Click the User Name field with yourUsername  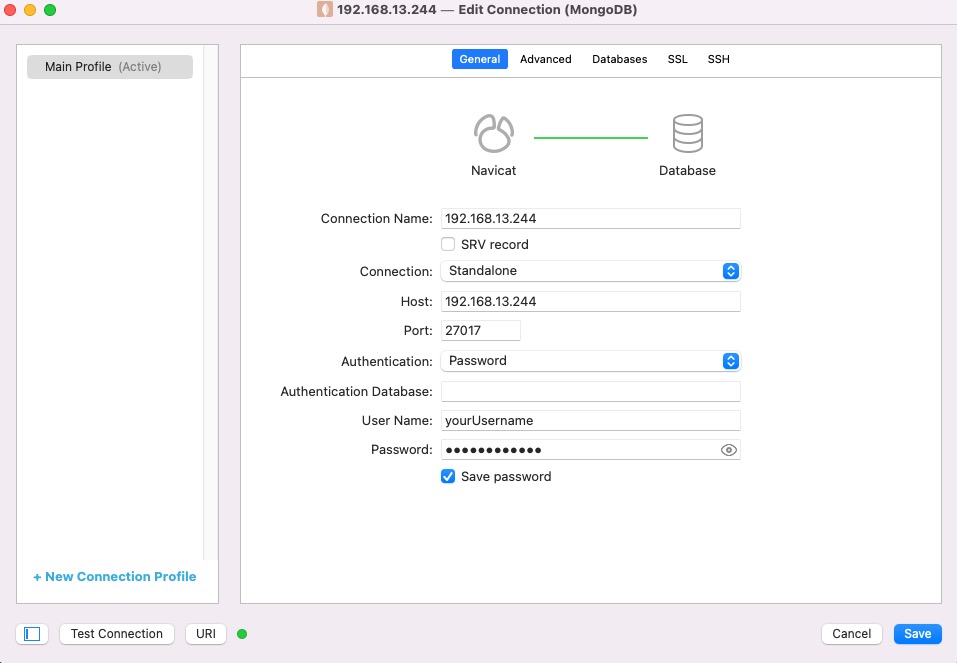pyautogui.click(x=590, y=421)
